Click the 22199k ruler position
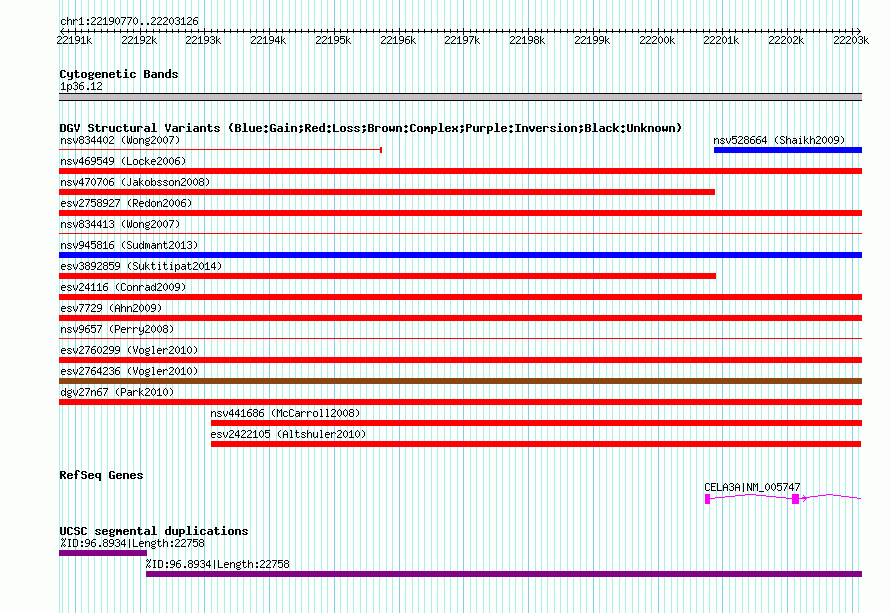The width and height of the screenshot is (890, 613). pyautogui.click(x=592, y=40)
